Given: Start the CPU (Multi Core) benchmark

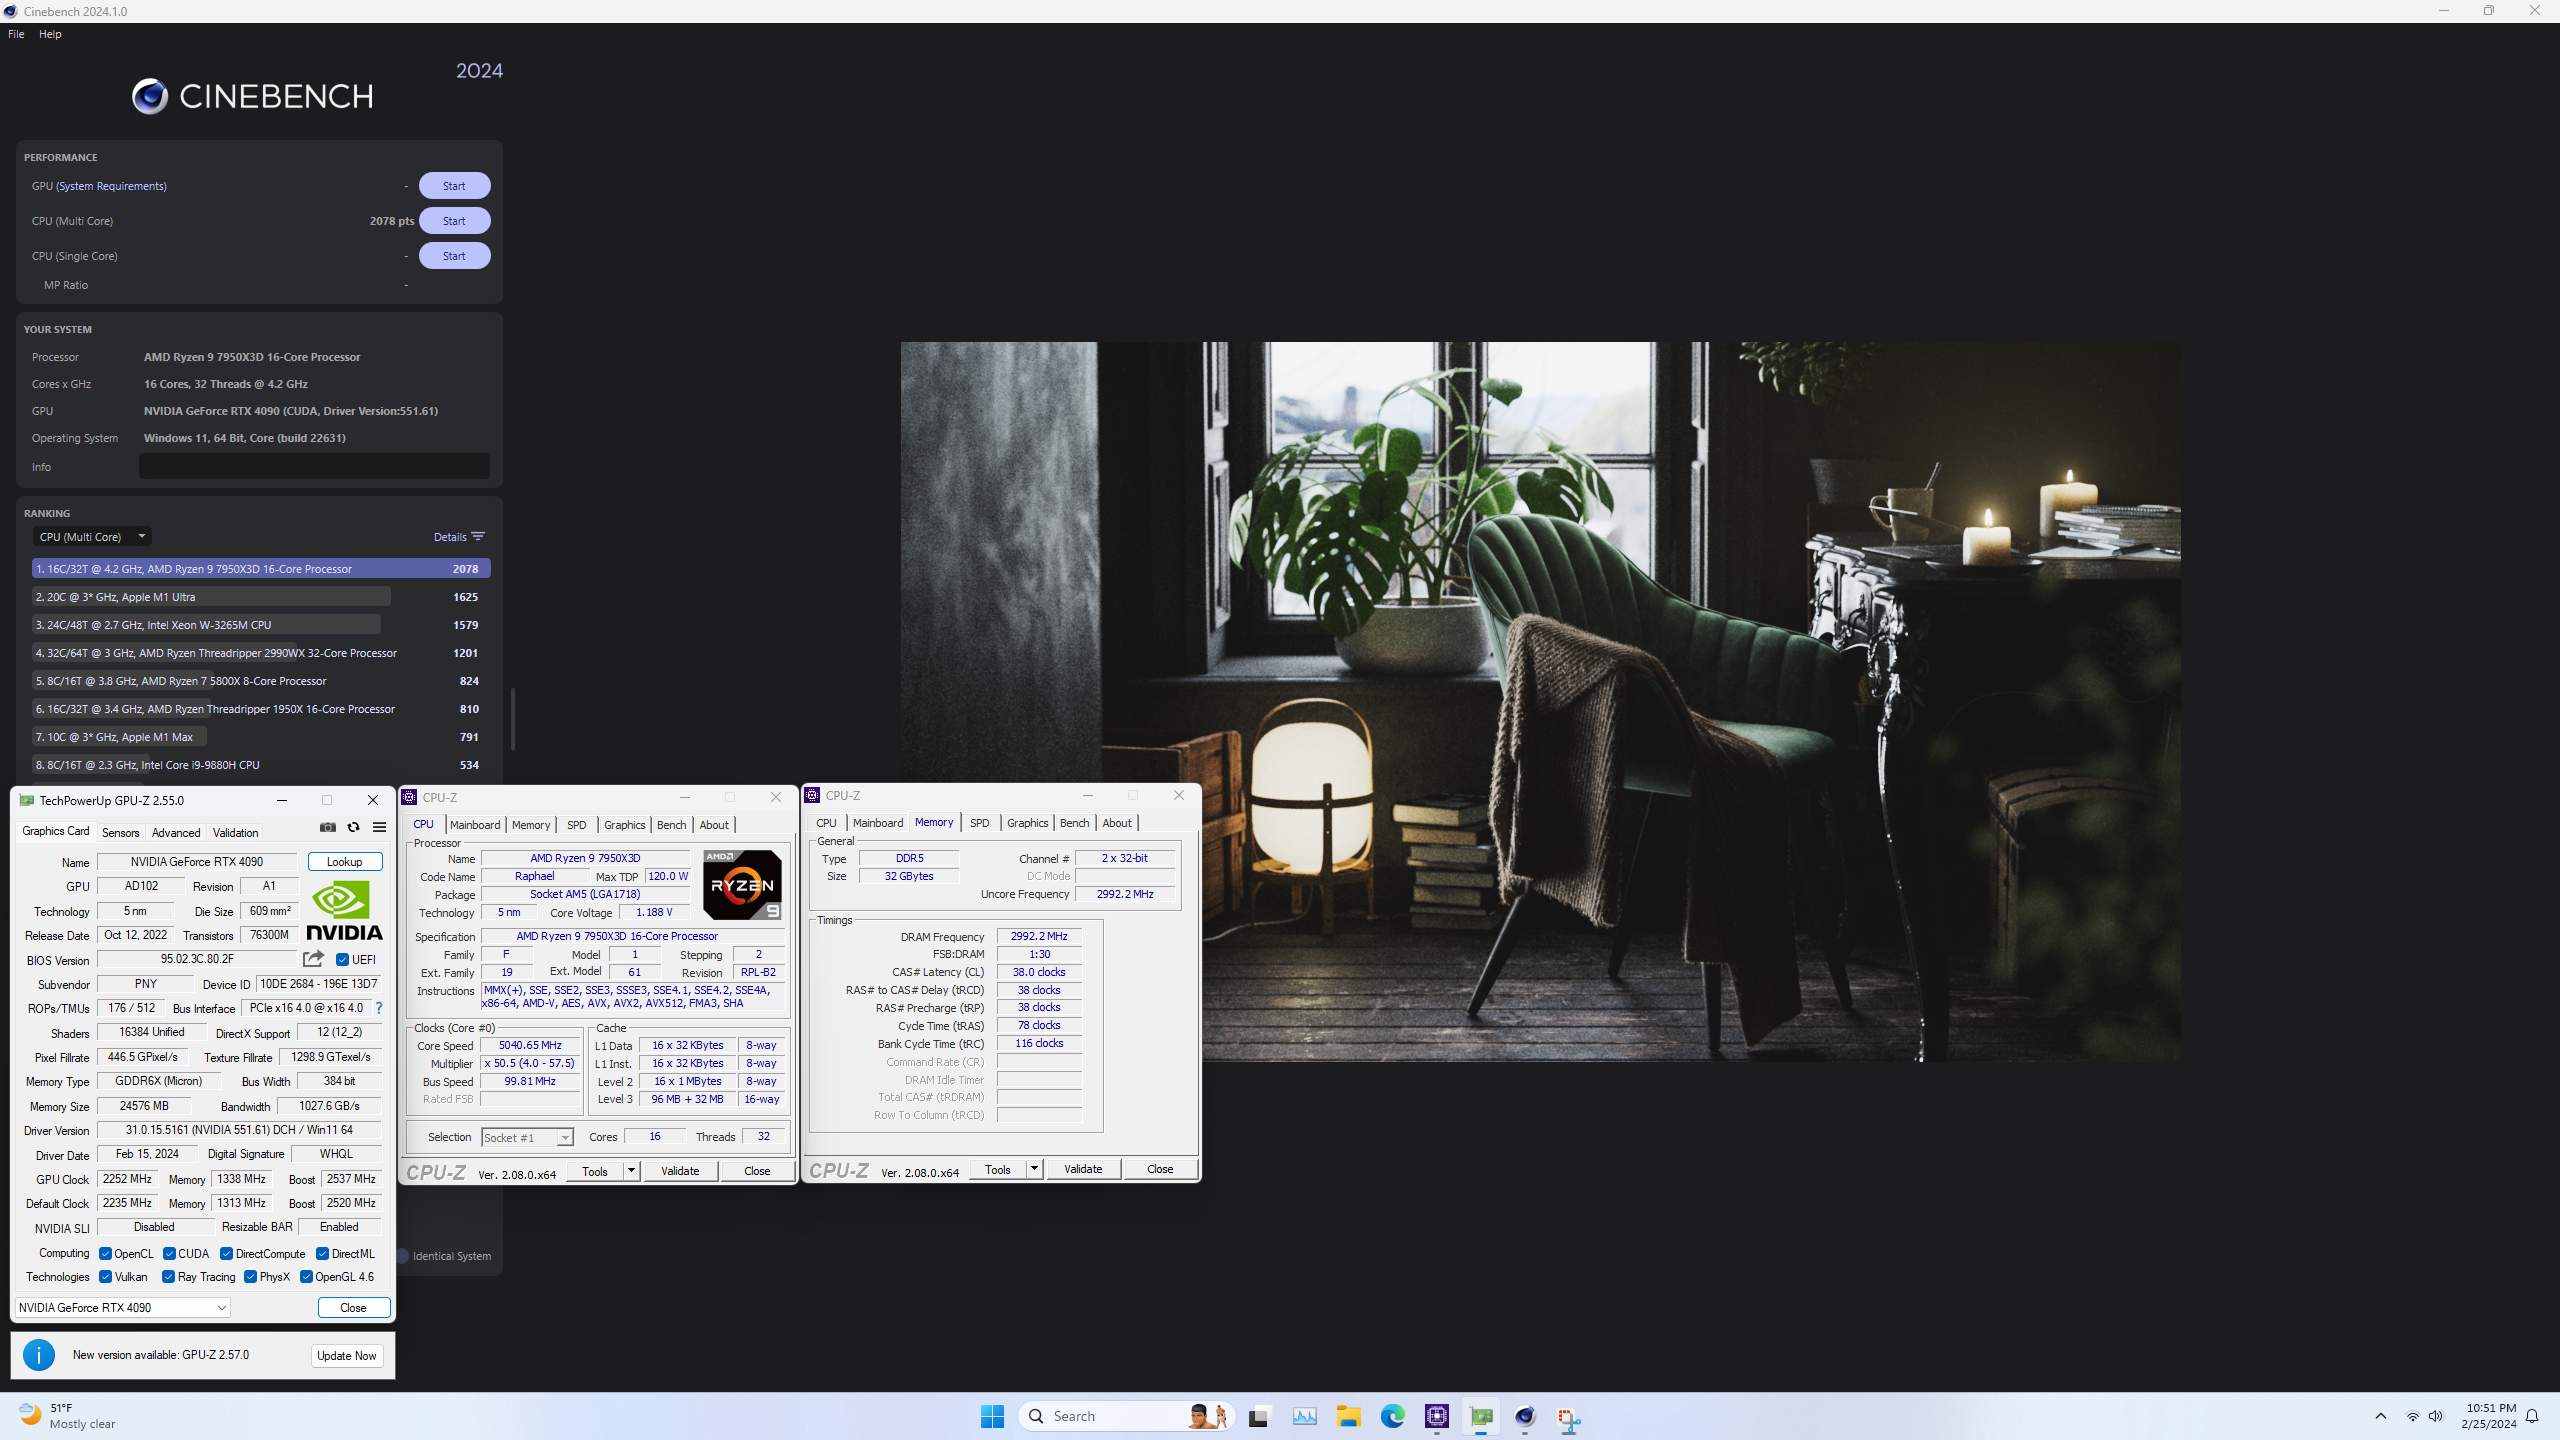Looking at the screenshot, I should coord(454,221).
